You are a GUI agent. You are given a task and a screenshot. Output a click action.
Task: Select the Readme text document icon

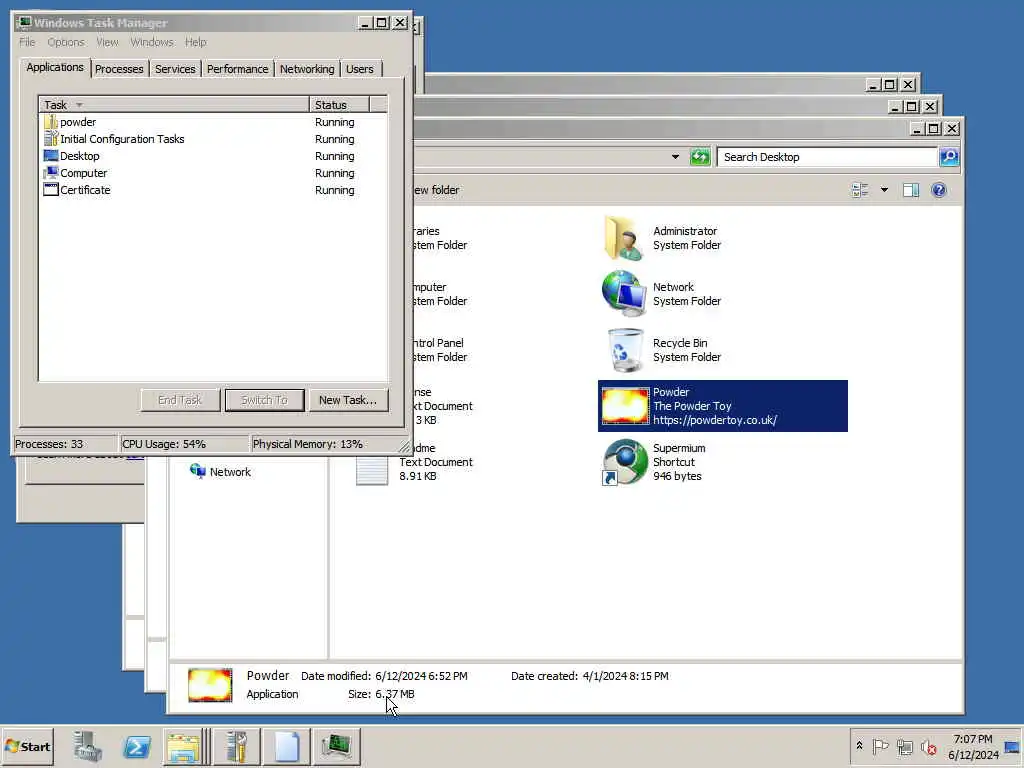click(372, 470)
